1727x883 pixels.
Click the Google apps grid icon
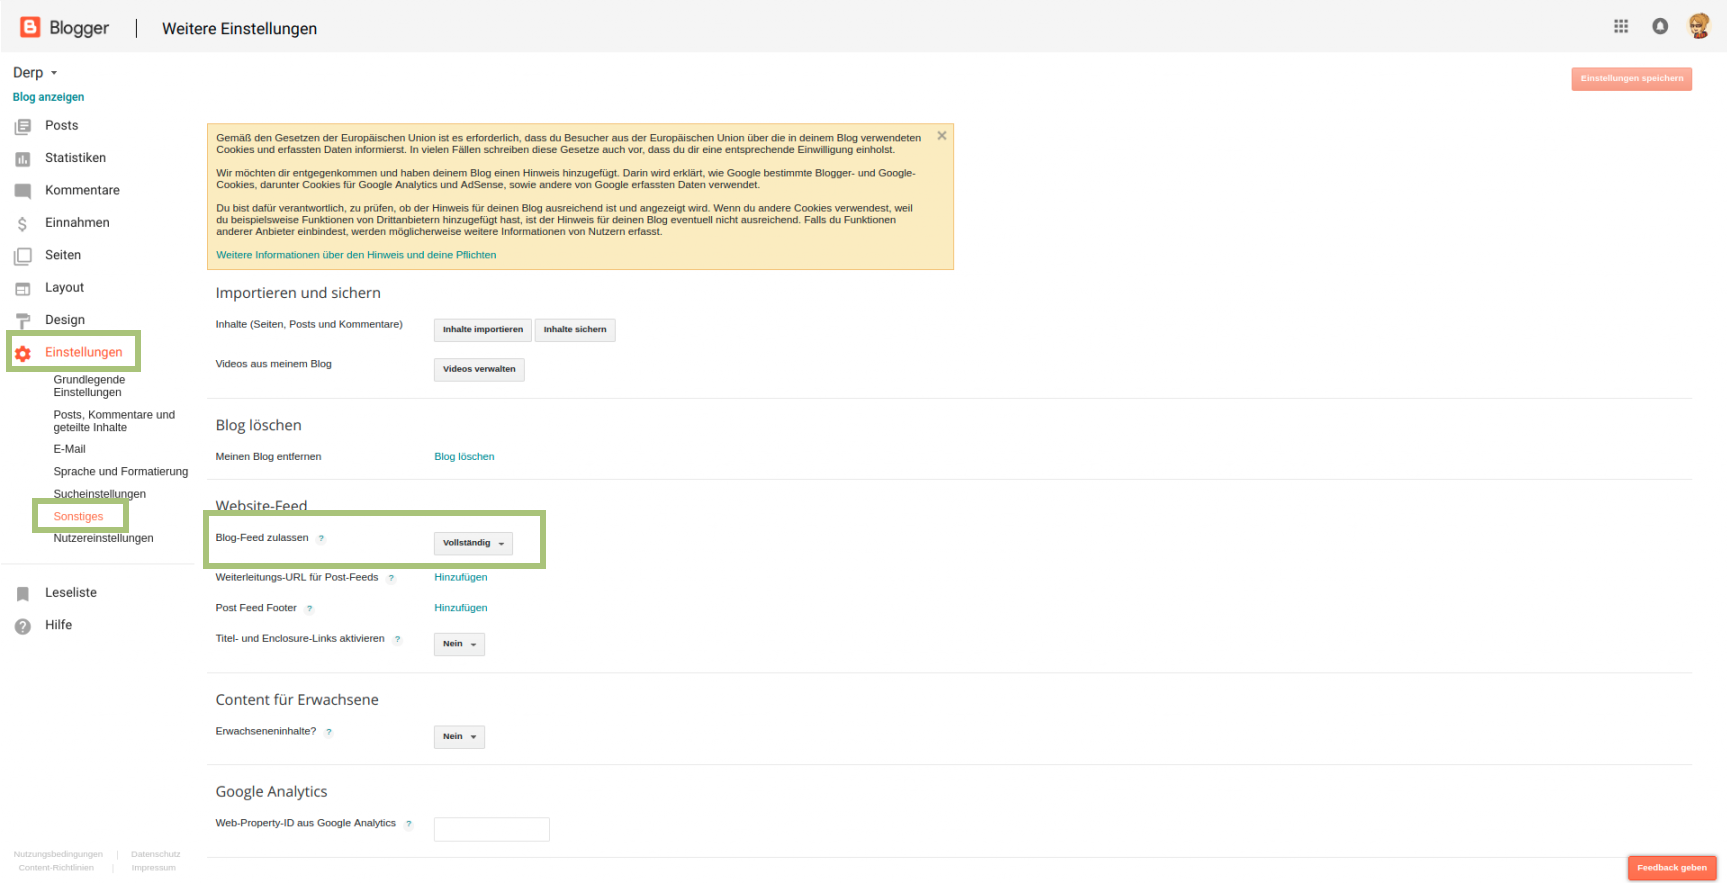click(1621, 27)
